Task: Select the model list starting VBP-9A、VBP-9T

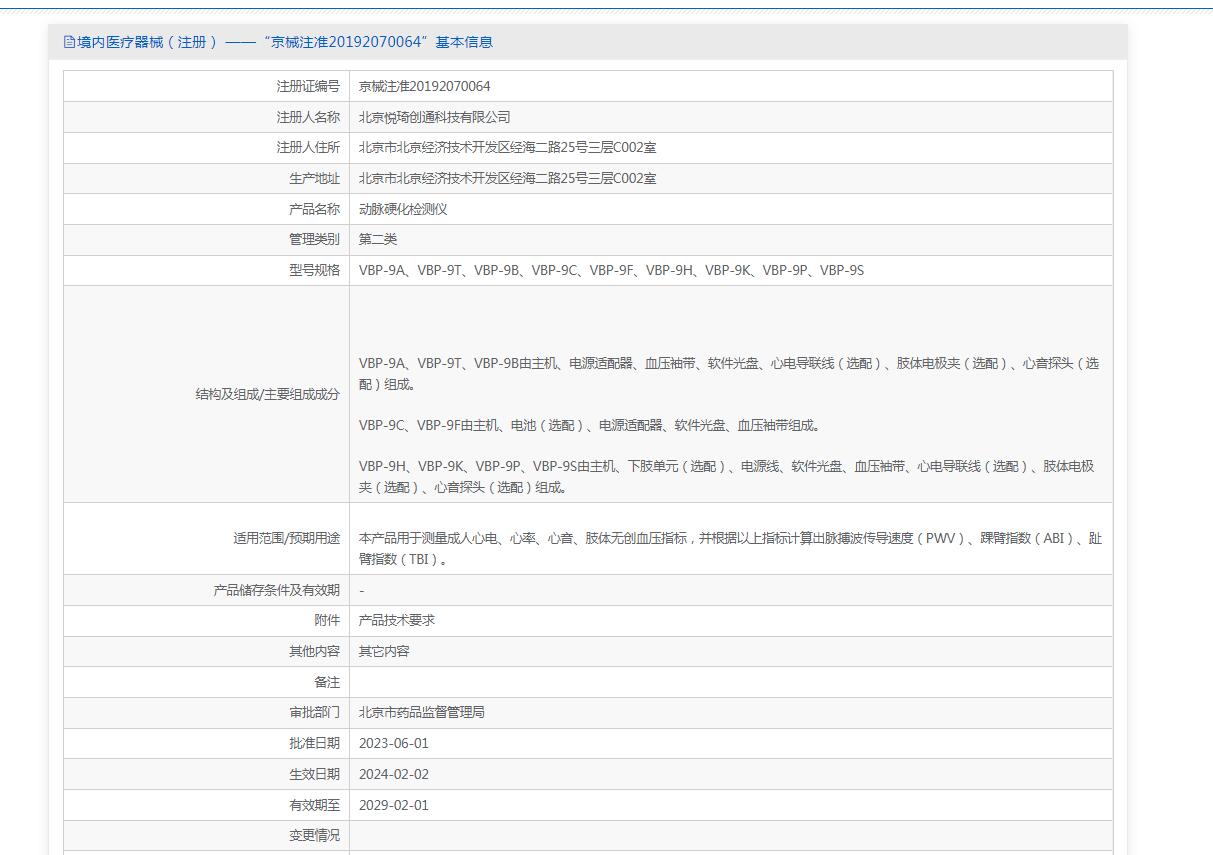Action: (x=611, y=270)
